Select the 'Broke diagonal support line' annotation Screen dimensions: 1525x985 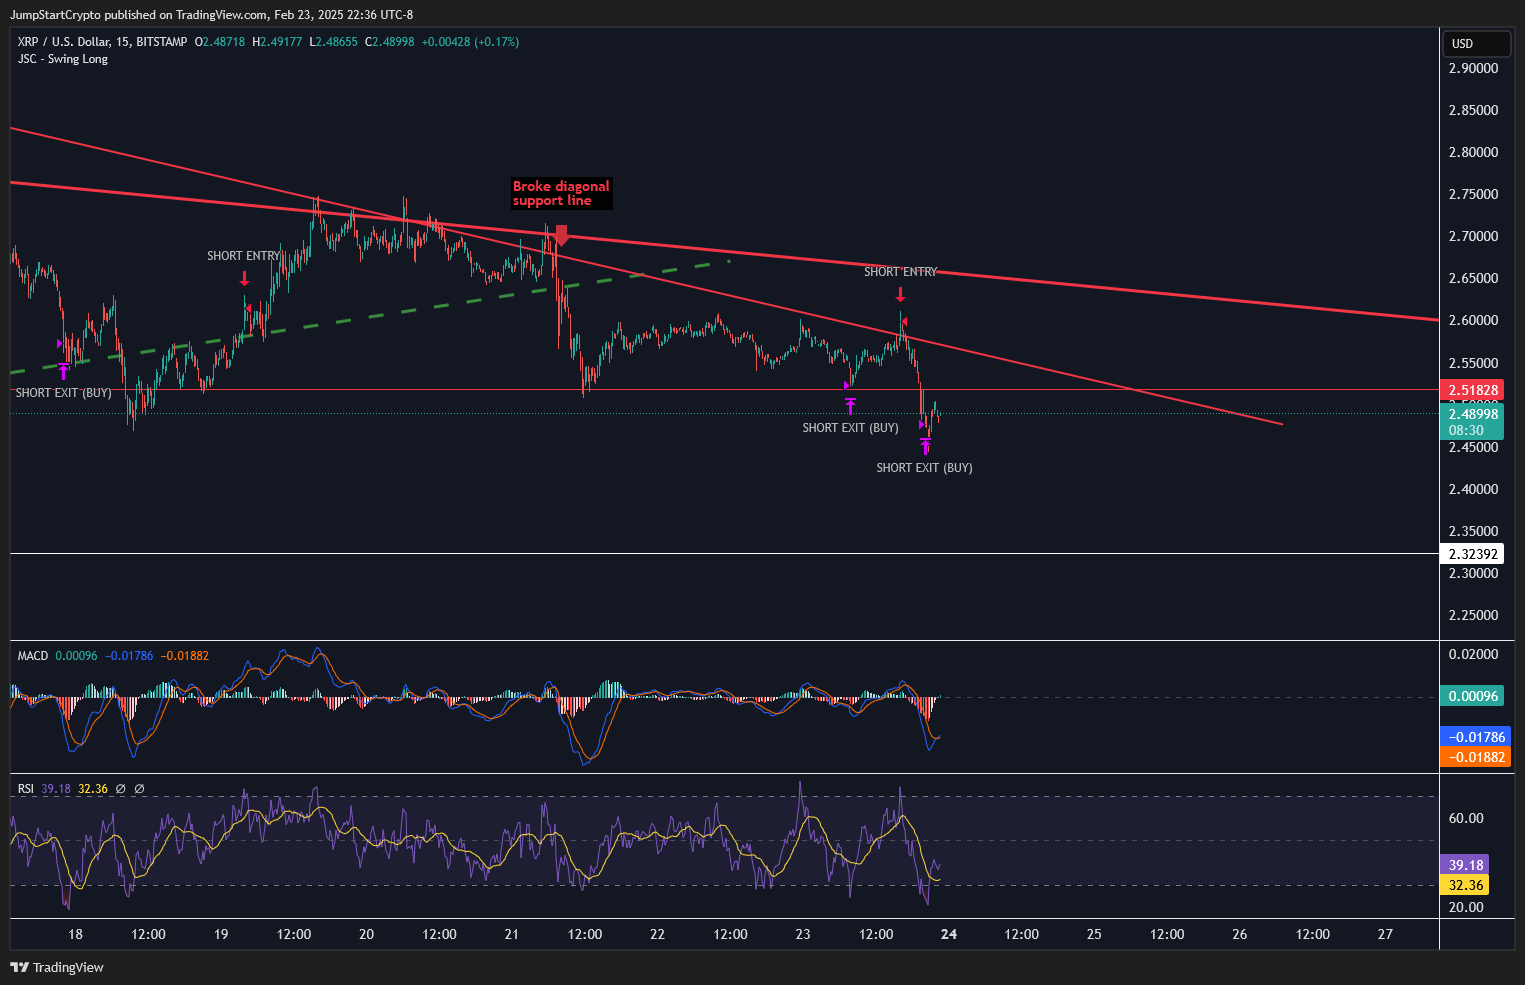(x=561, y=193)
